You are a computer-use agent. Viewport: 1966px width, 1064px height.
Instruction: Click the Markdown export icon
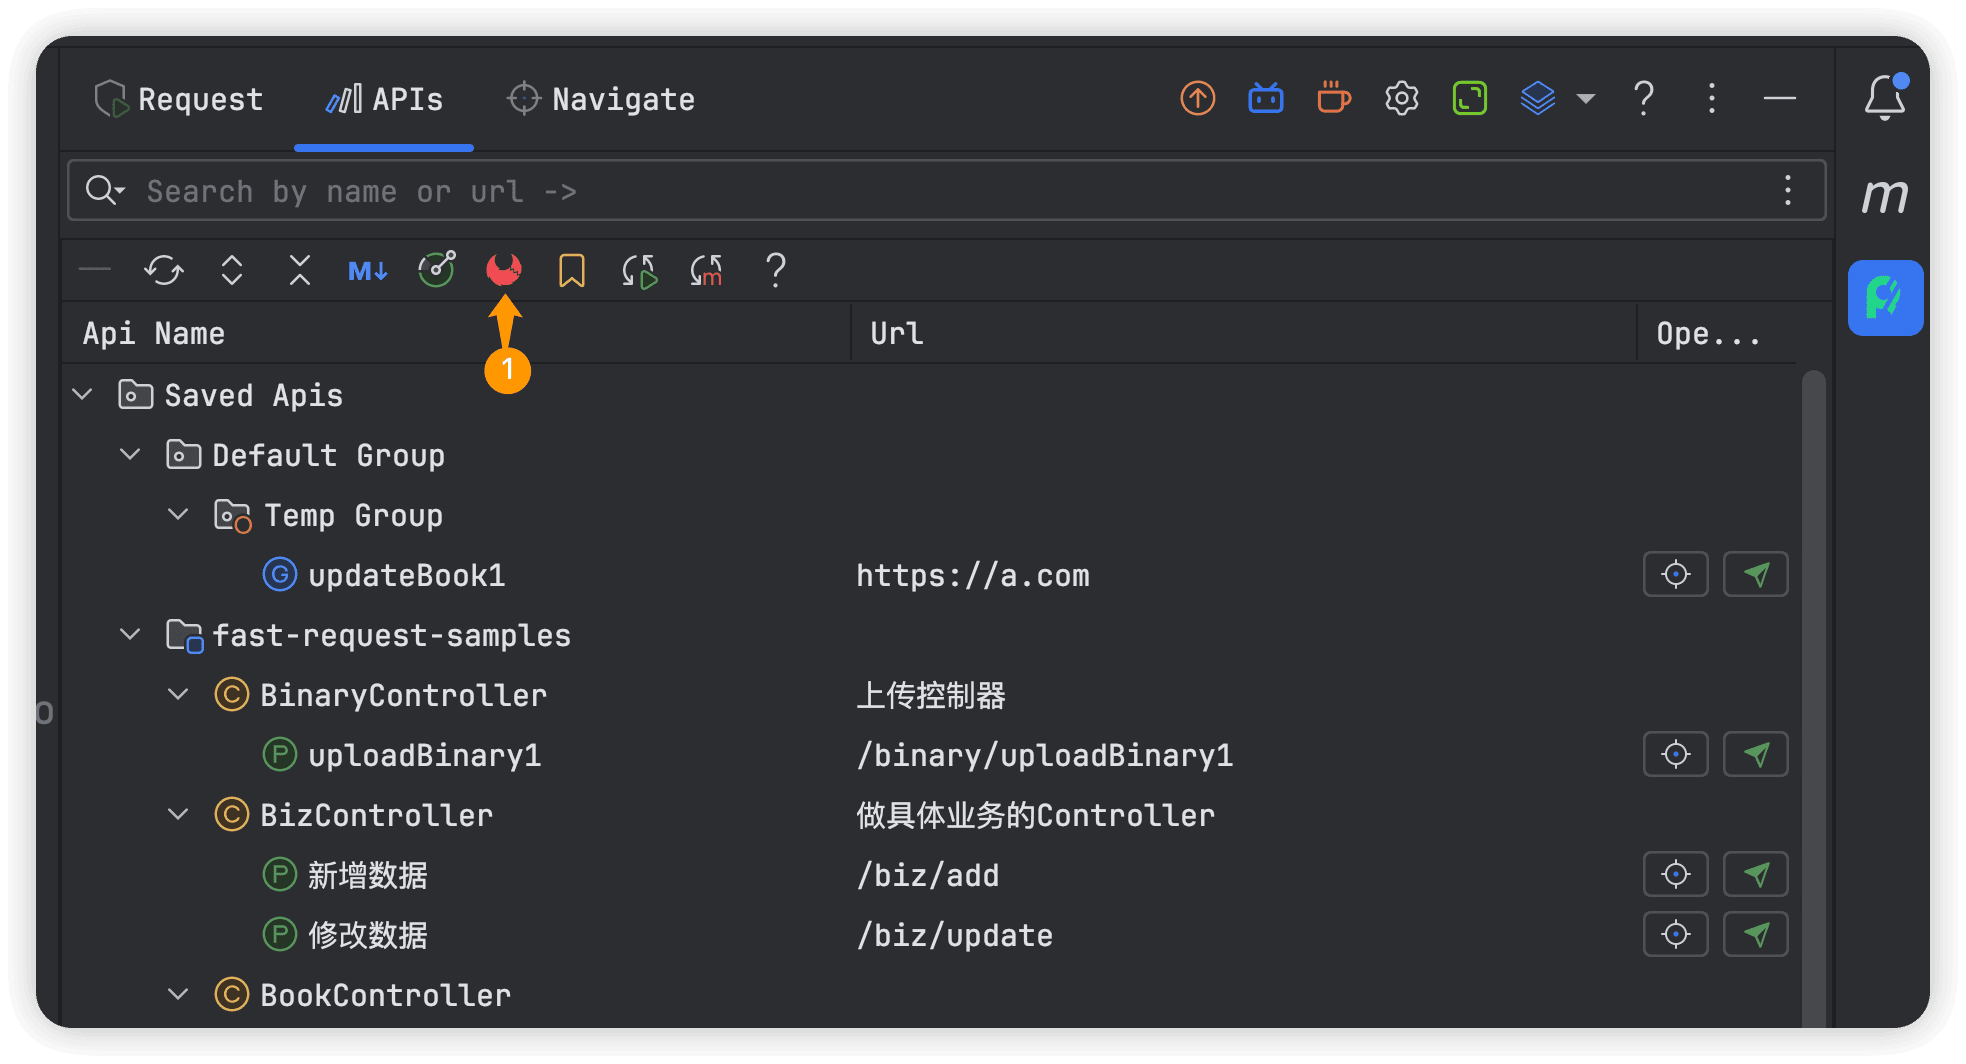(368, 270)
